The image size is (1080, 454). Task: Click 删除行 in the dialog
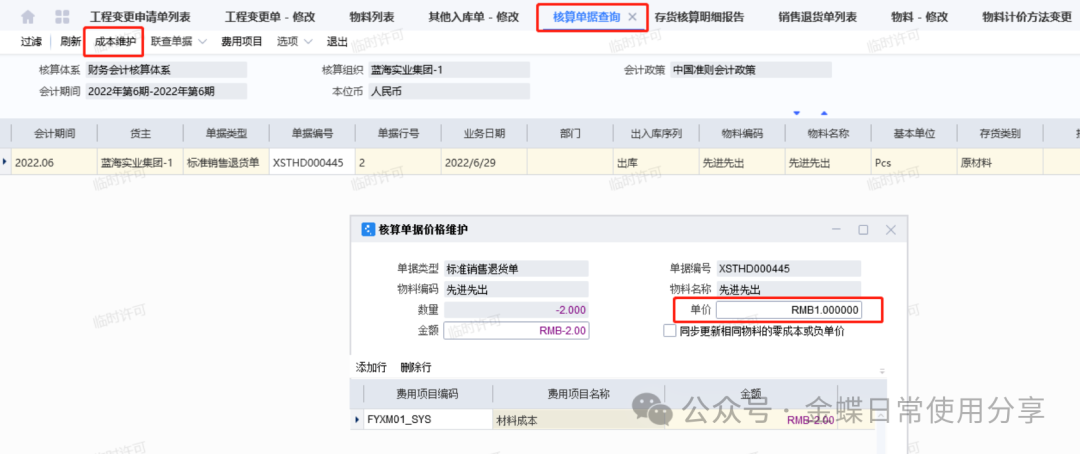tap(416, 367)
